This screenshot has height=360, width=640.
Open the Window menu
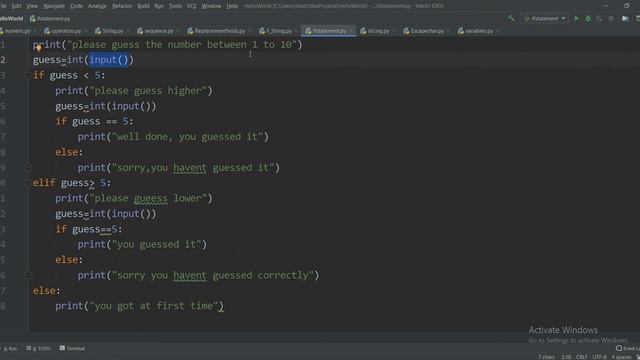tap(211, 6)
